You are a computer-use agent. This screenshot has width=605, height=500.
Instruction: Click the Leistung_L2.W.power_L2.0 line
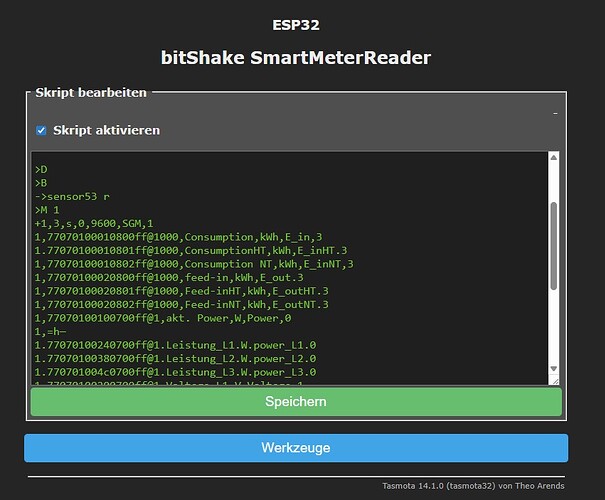click(x=175, y=358)
